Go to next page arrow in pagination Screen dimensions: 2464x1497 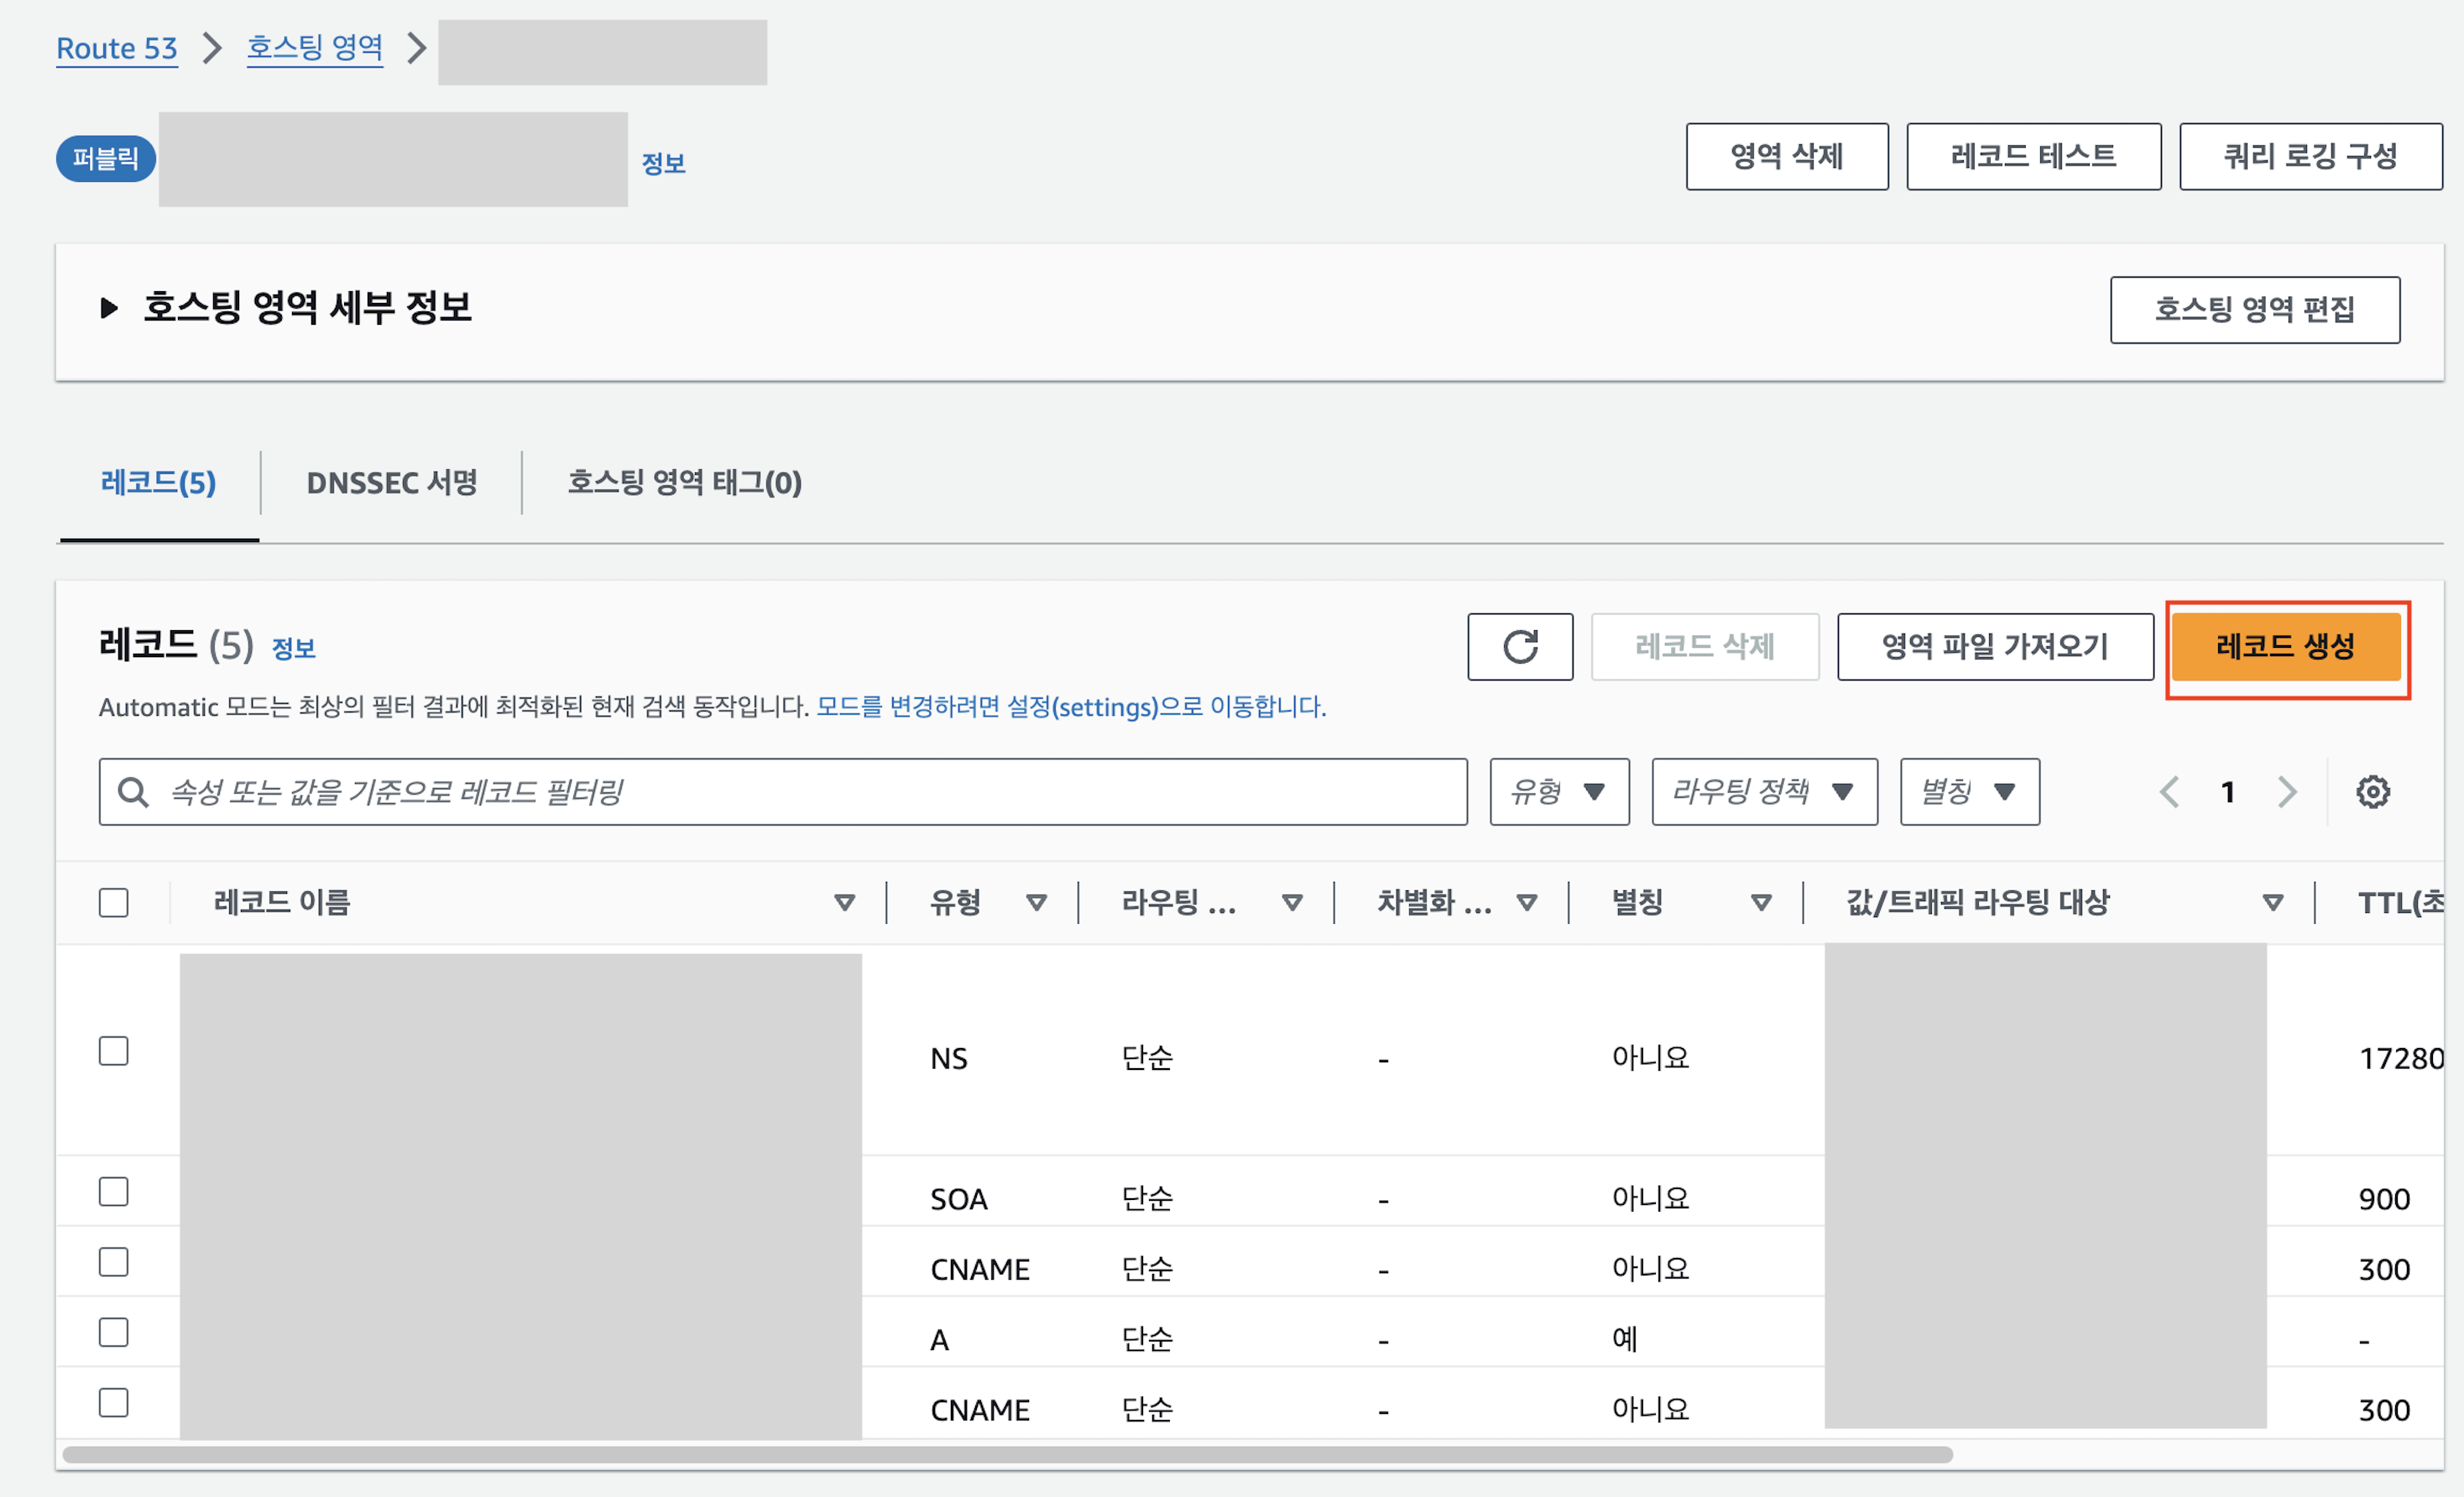(x=2286, y=792)
